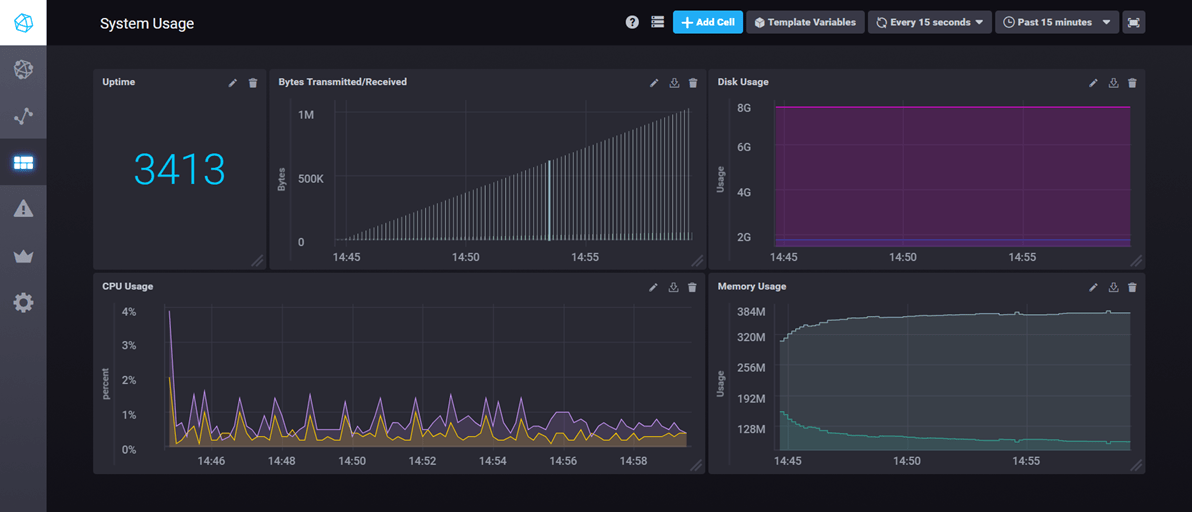The image size is (1192, 512).
Task: Open the Host List from the sidebar
Action: pyautogui.click(x=23, y=69)
